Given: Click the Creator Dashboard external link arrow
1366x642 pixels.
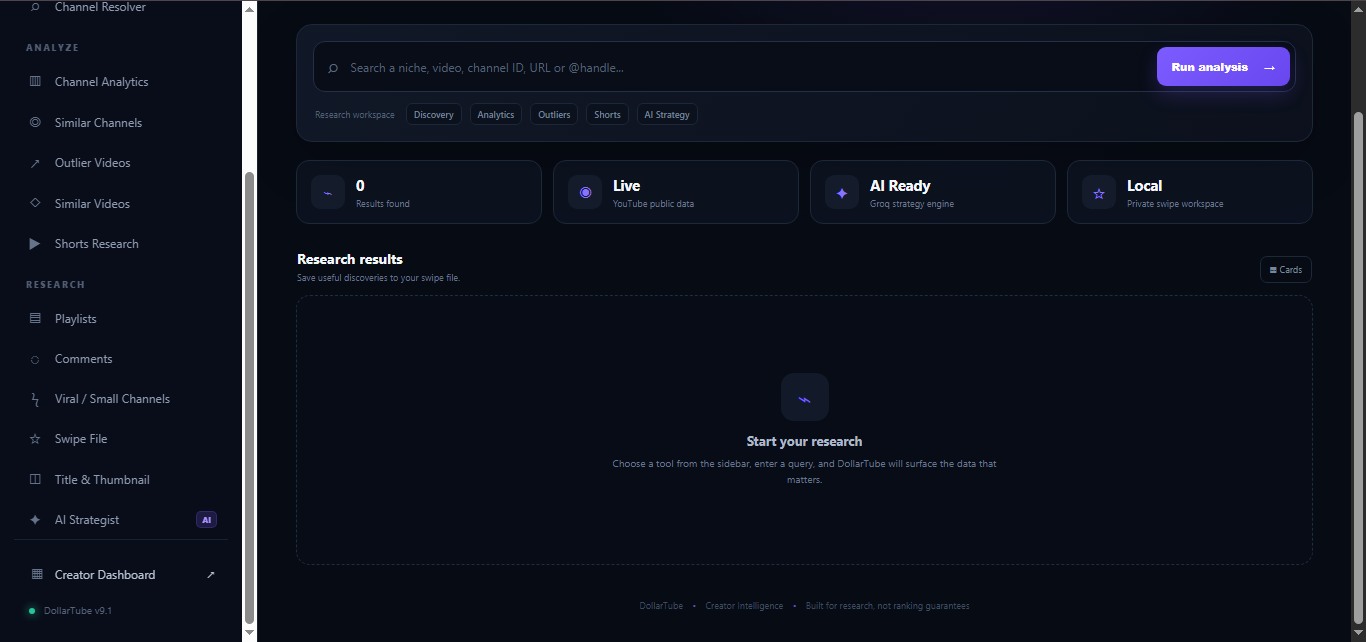Looking at the screenshot, I should (x=211, y=575).
